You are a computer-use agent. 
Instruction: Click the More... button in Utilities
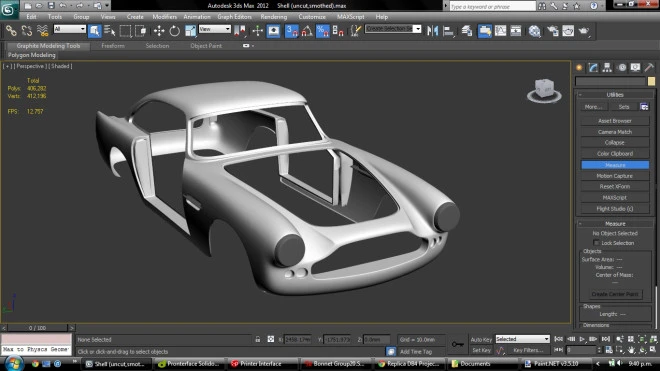pos(593,107)
